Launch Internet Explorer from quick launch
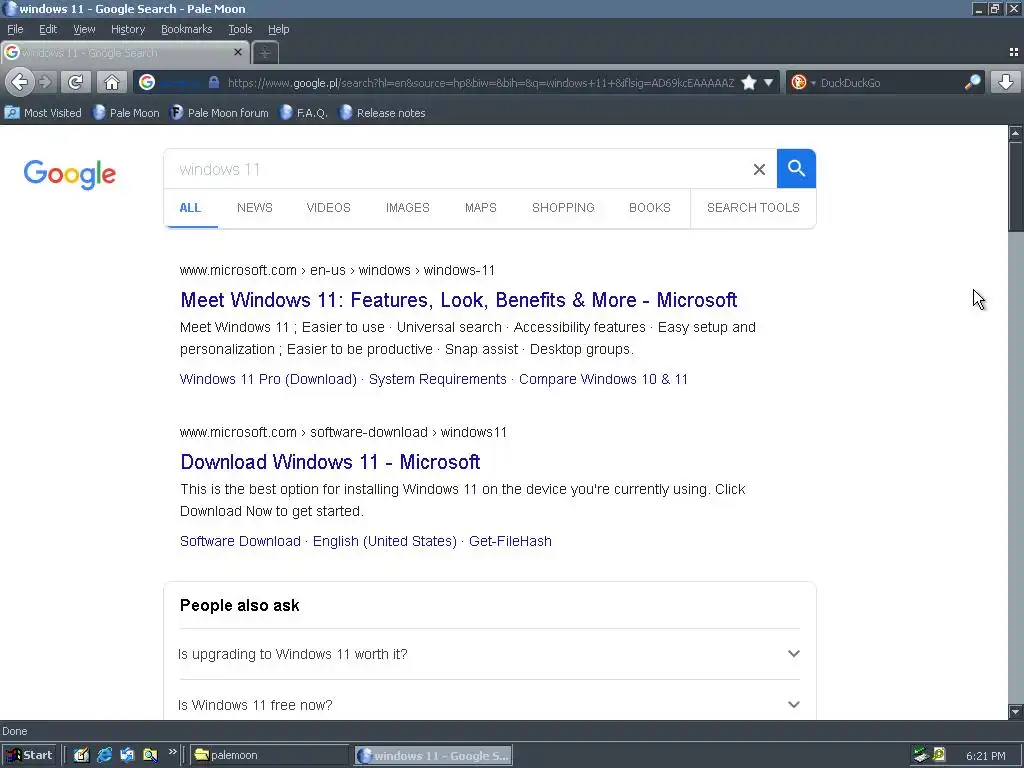Viewport: 1024px width, 768px height. pyautogui.click(x=104, y=756)
